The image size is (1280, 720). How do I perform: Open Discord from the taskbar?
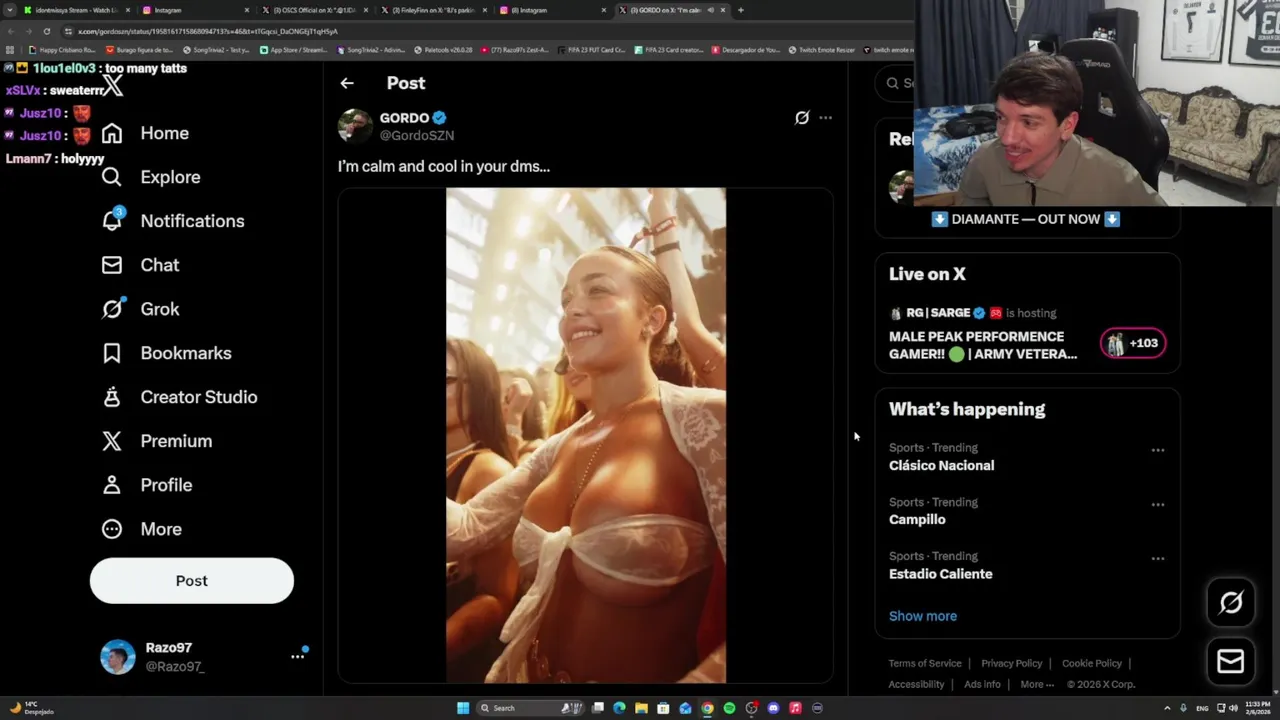pyautogui.click(x=773, y=708)
